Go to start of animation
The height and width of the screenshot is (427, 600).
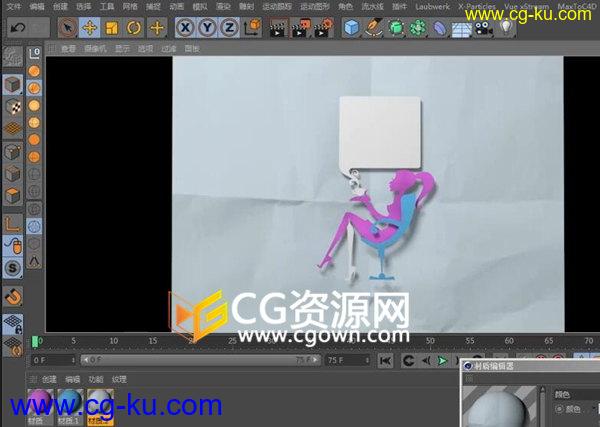[385, 360]
